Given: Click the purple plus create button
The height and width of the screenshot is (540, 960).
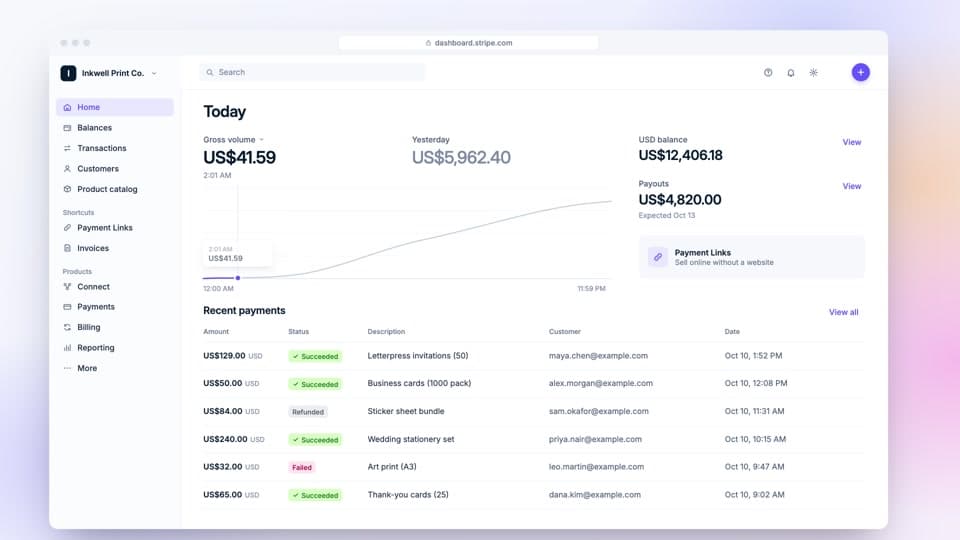Looking at the screenshot, I should click(x=860, y=72).
